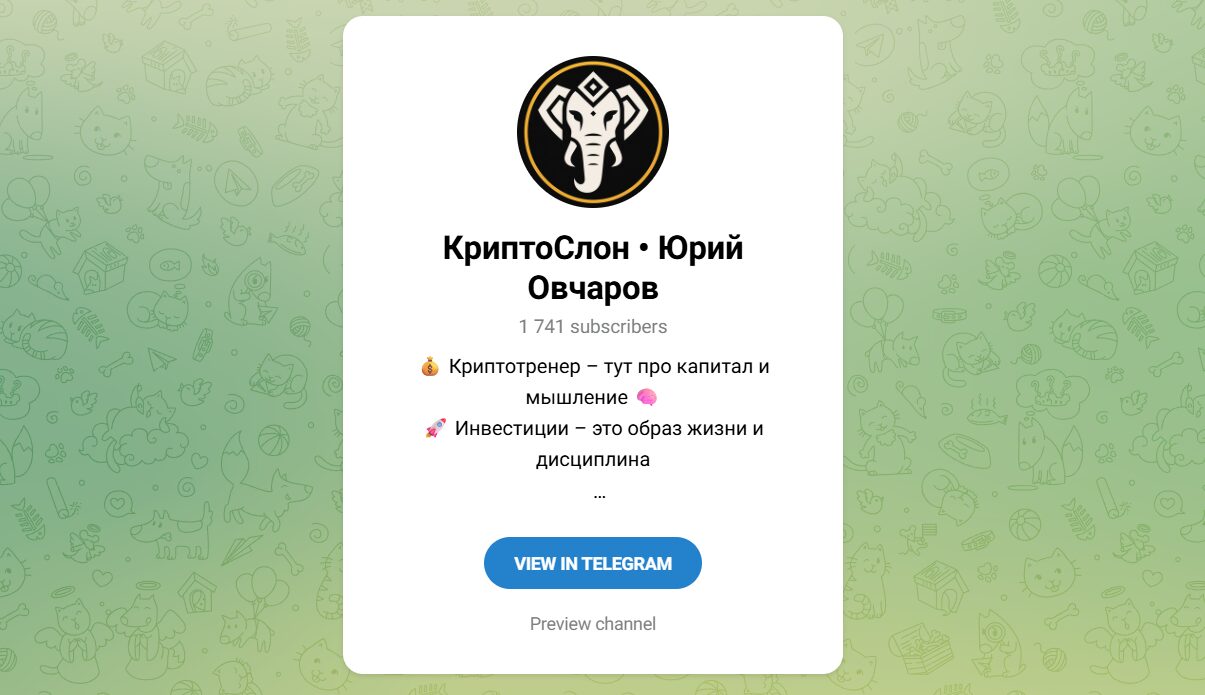Click the word subscribers under the title
Screen dimensions: 1205x695
tap(619, 327)
